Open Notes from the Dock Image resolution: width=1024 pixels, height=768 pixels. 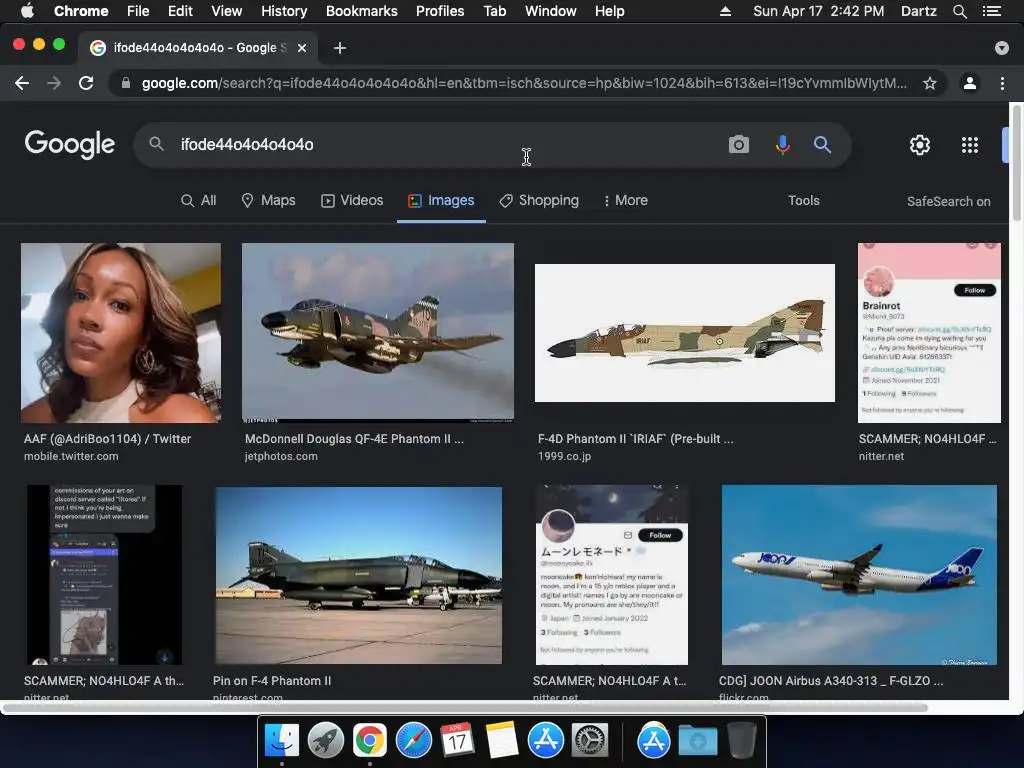click(x=502, y=740)
